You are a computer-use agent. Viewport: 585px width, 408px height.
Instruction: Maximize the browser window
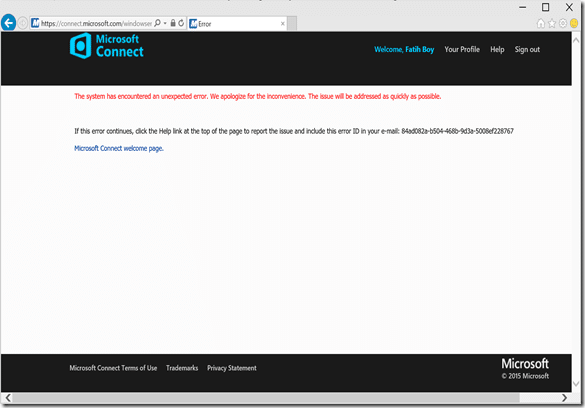[x=545, y=7]
